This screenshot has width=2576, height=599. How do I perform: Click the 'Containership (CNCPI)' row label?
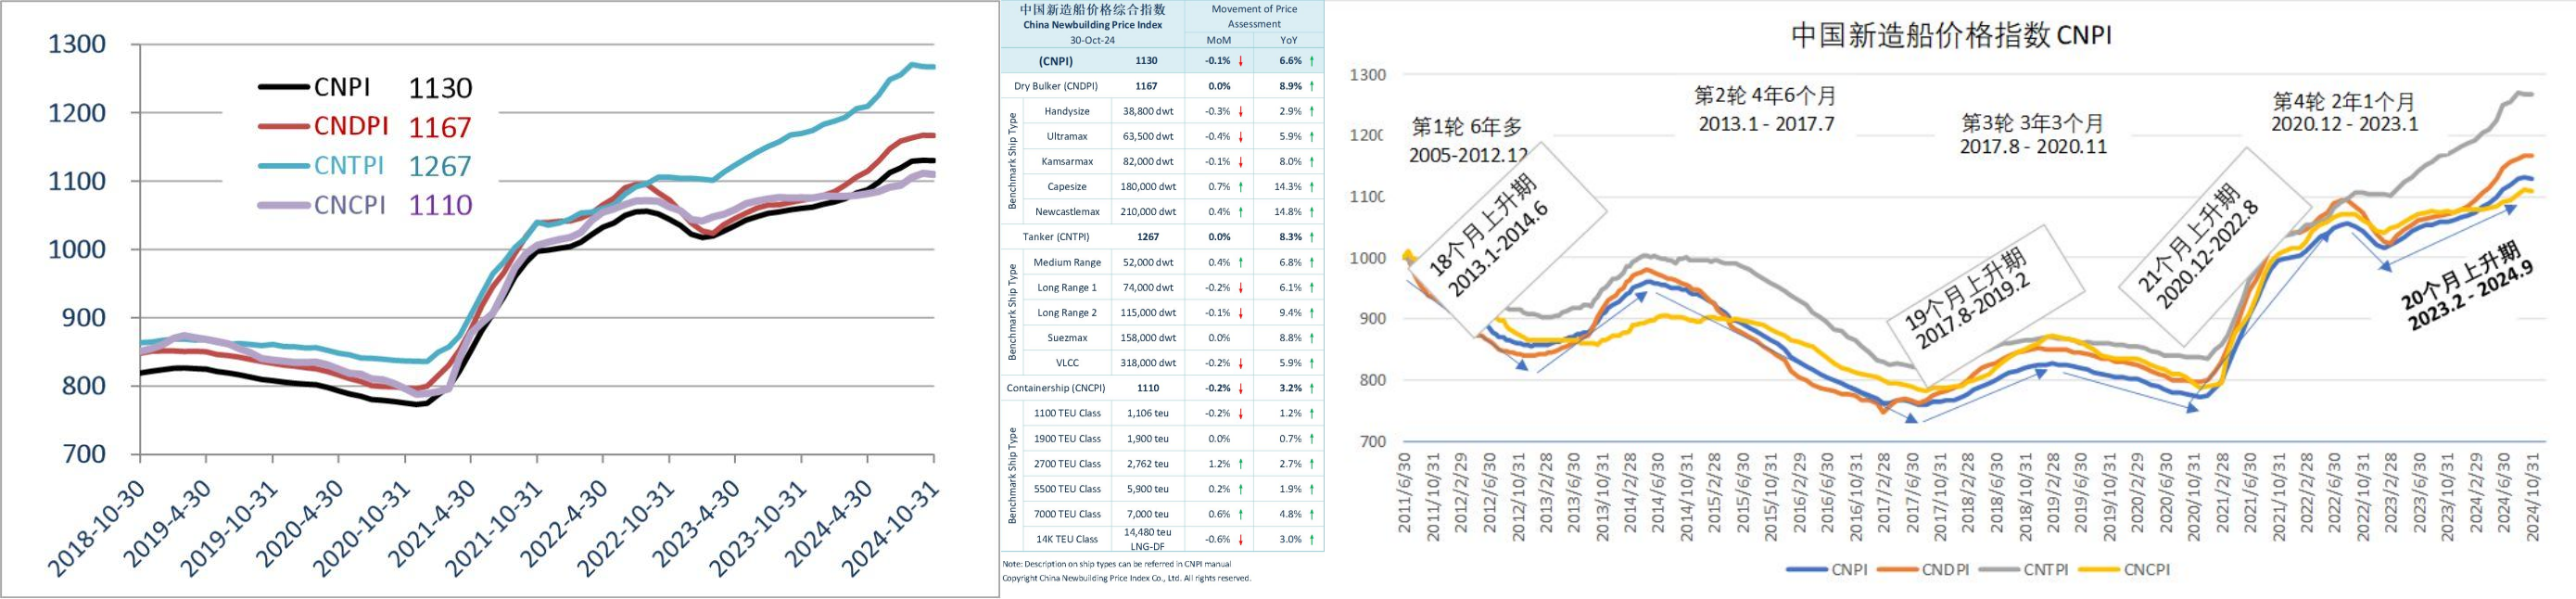(x=1056, y=389)
